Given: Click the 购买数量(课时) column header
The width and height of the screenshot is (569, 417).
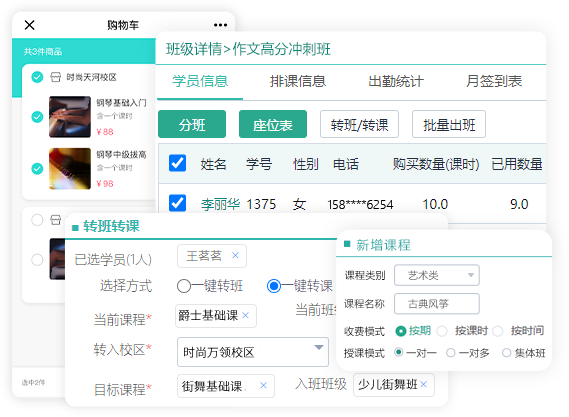Looking at the screenshot, I should pos(436,164).
